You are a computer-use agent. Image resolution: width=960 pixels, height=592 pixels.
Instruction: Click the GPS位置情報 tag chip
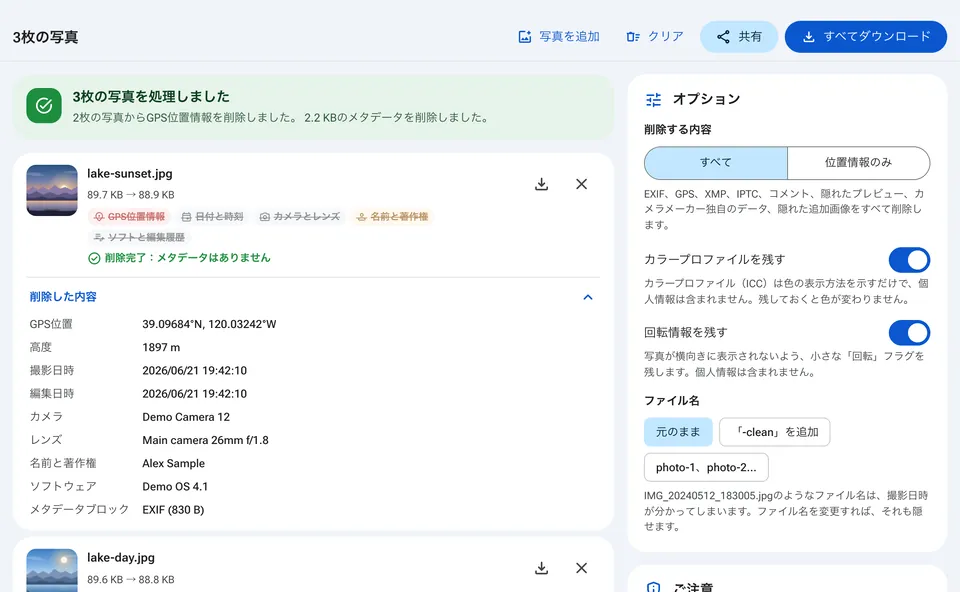(x=129, y=217)
